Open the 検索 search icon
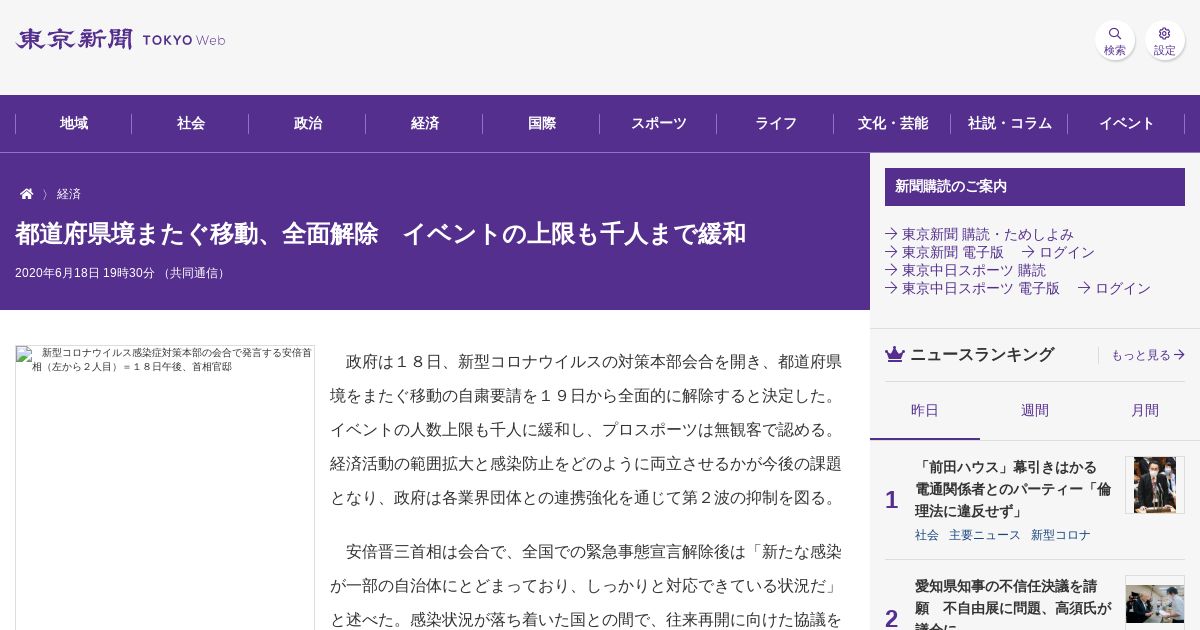The image size is (1200, 630). pyautogui.click(x=1114, y=40)
